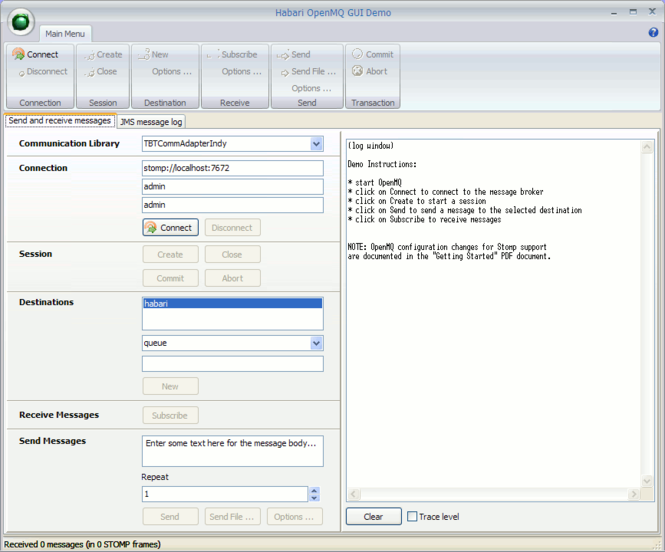
Task: Click Create in the ribbon Session group
Action: pos(103,55)
